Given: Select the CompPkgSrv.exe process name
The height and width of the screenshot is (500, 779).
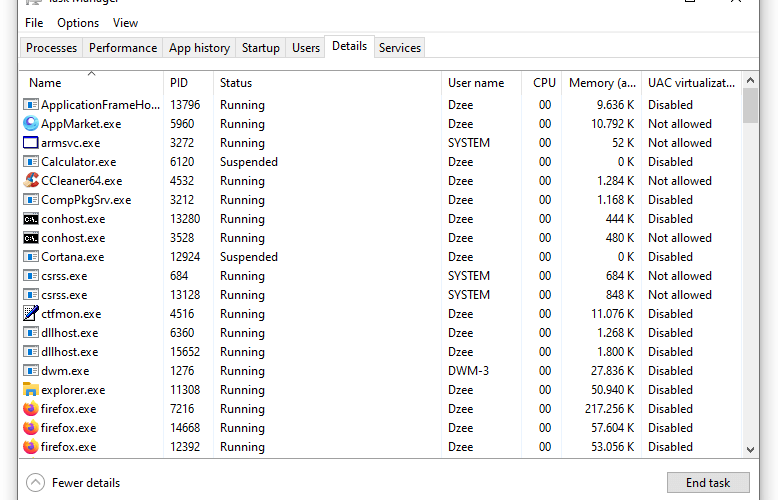Looking at the screenshot, I should [86, 199].
